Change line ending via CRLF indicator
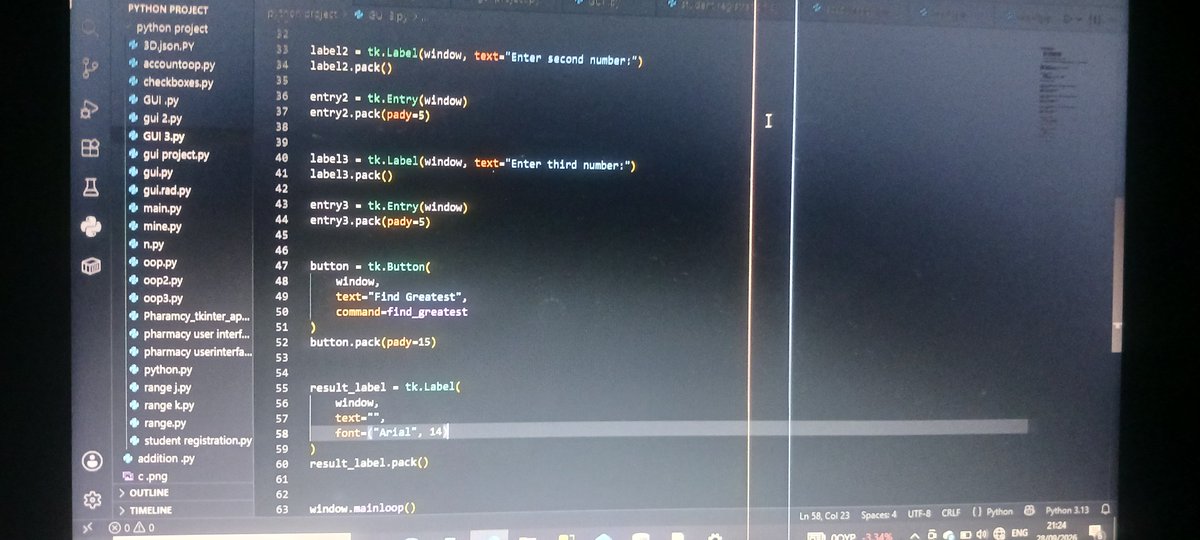 pyautogui.click(x=951, y=513)
